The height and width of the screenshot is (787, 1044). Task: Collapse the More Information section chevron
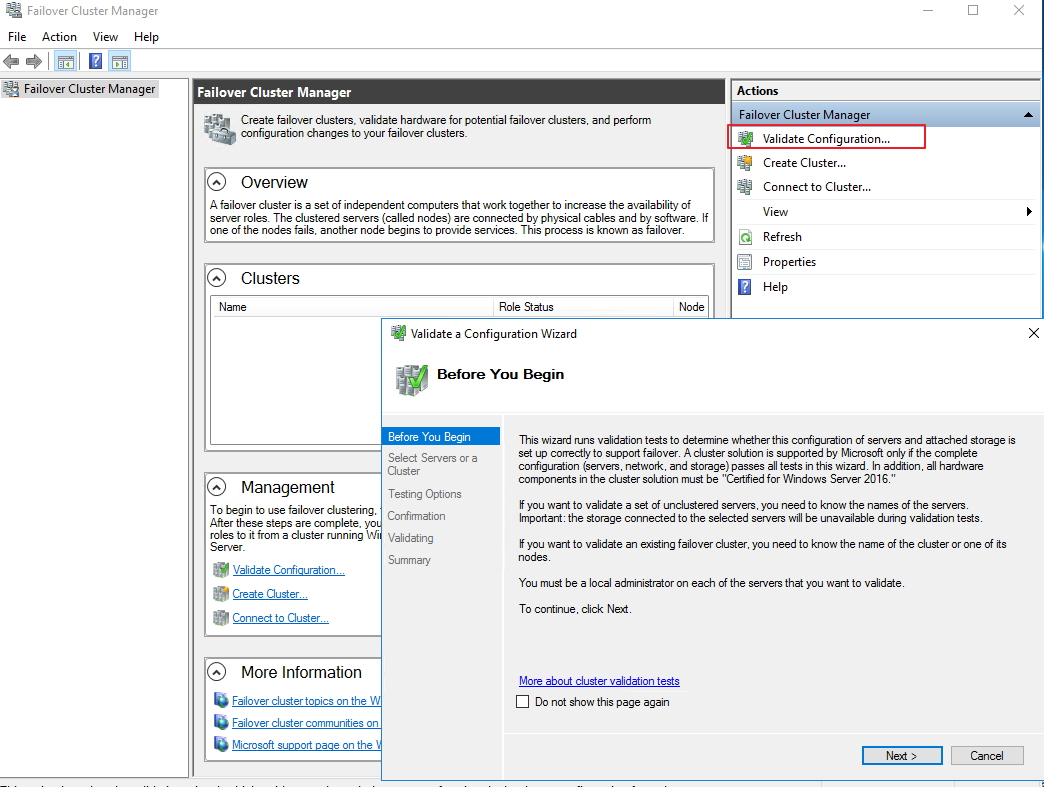217,672
